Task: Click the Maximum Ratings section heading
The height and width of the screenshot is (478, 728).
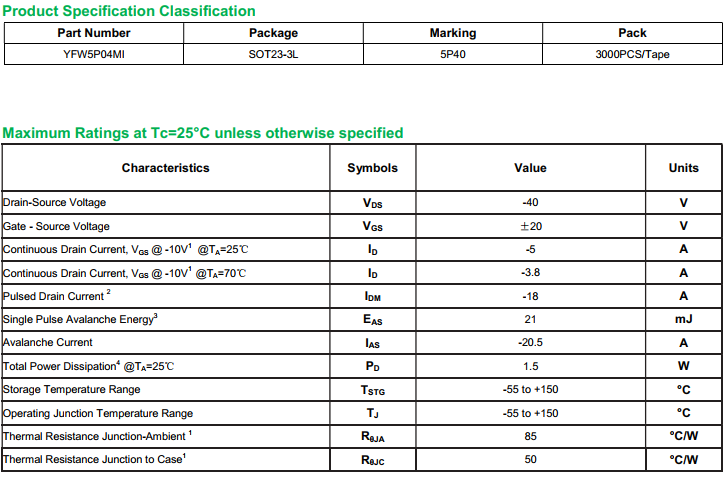Action: pyautogui.click(x=203, y=133)
